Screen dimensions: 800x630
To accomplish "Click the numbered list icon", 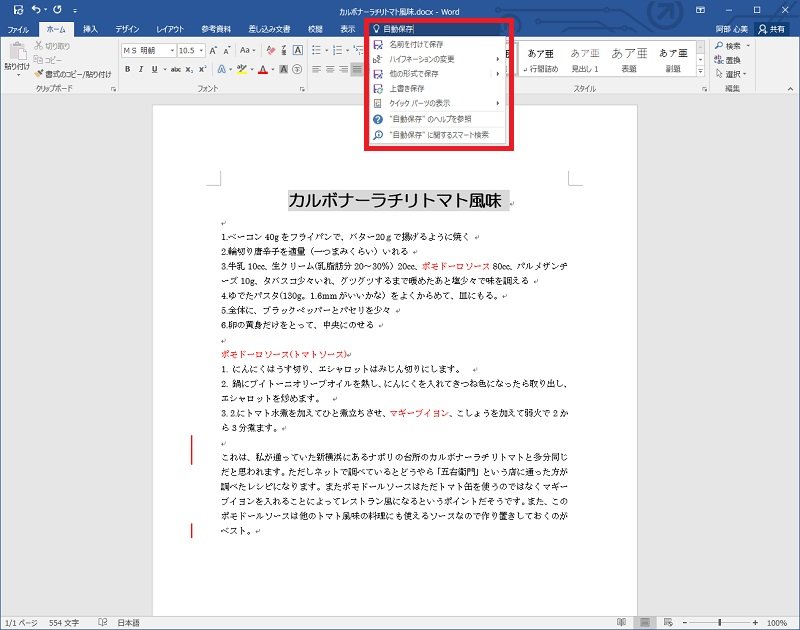I will pos(337,51).
